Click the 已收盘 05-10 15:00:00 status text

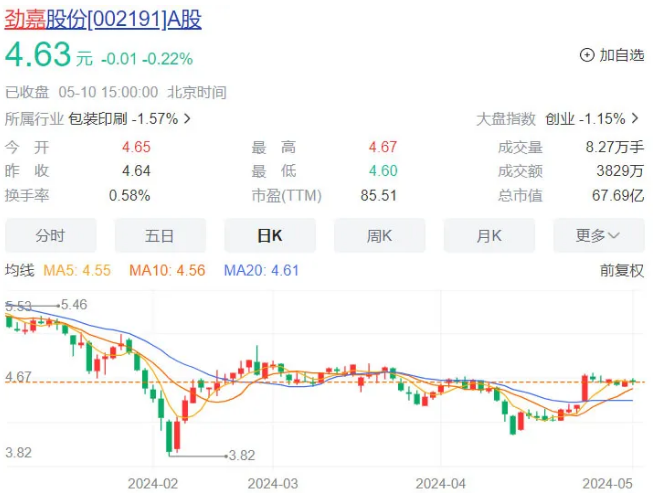pyautogui.click(x=82, y=92)
